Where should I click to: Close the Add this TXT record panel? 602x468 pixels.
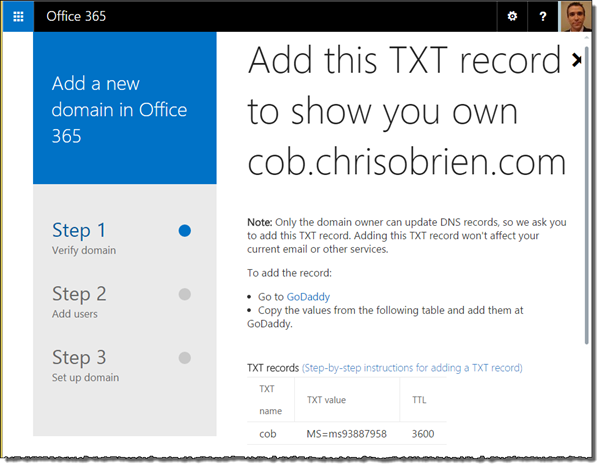pyautogui.click(x=577, y=60)
